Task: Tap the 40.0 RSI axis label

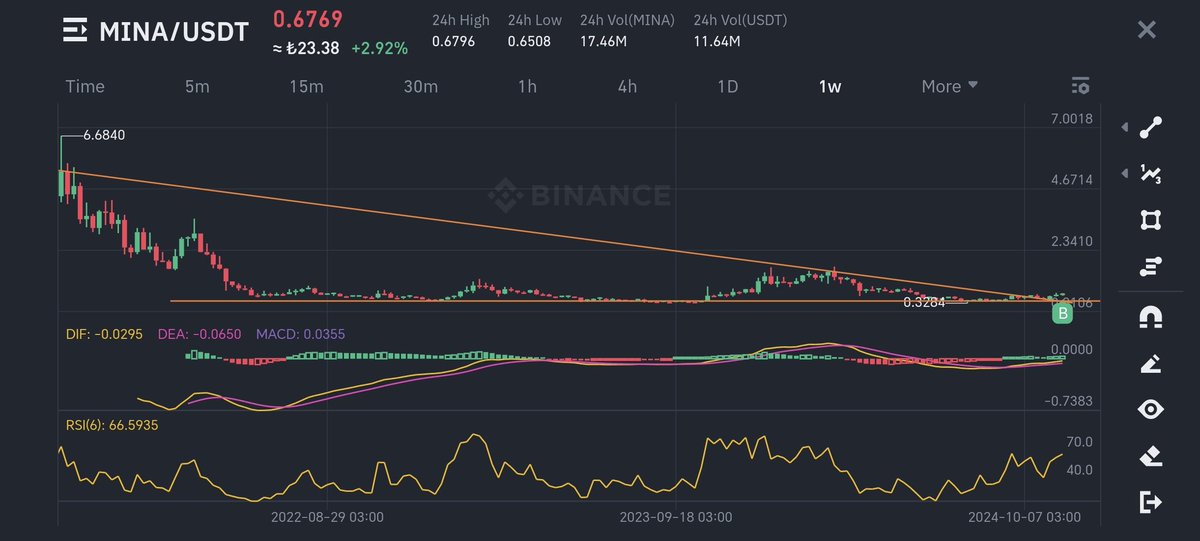Action: click(1080, 470)
